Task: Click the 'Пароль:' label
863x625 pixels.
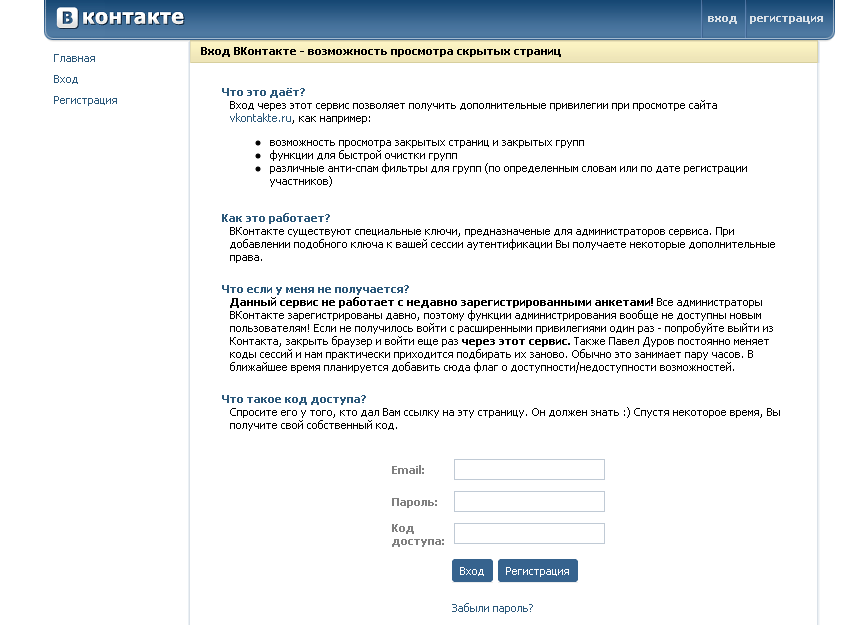Action: [414, 502]
